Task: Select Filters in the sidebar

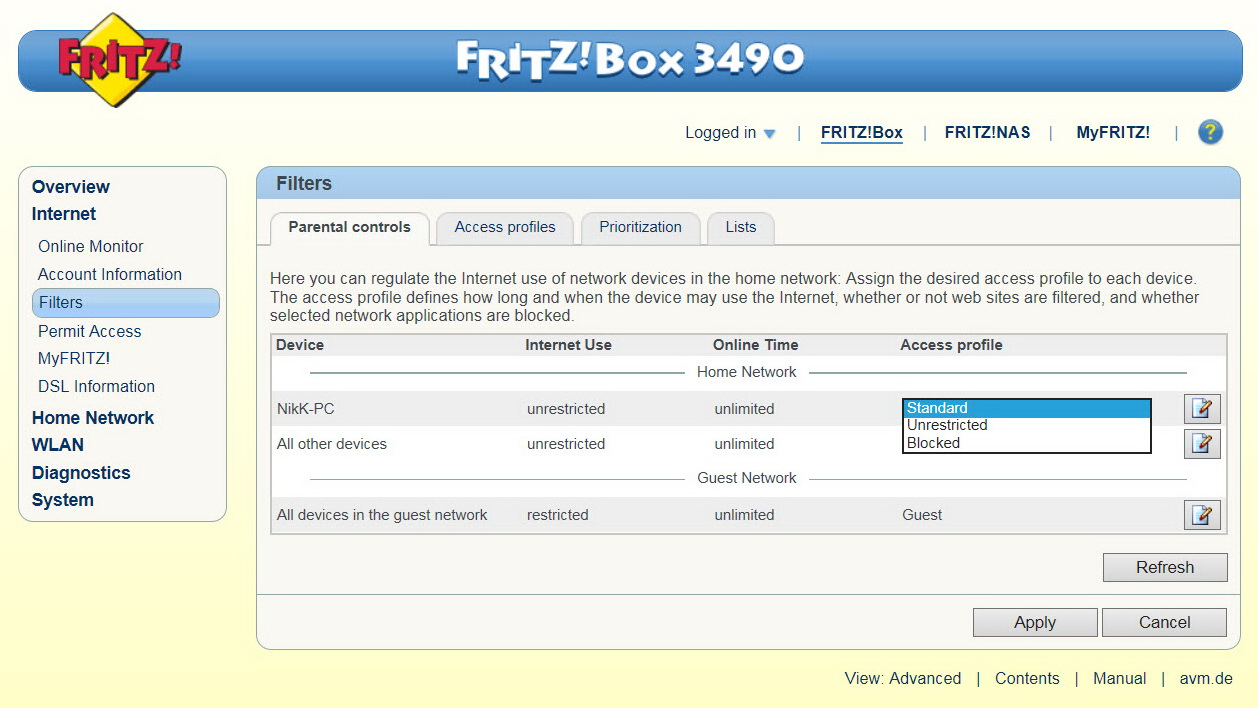Action: pyautogui.click(x=126, y=303)
